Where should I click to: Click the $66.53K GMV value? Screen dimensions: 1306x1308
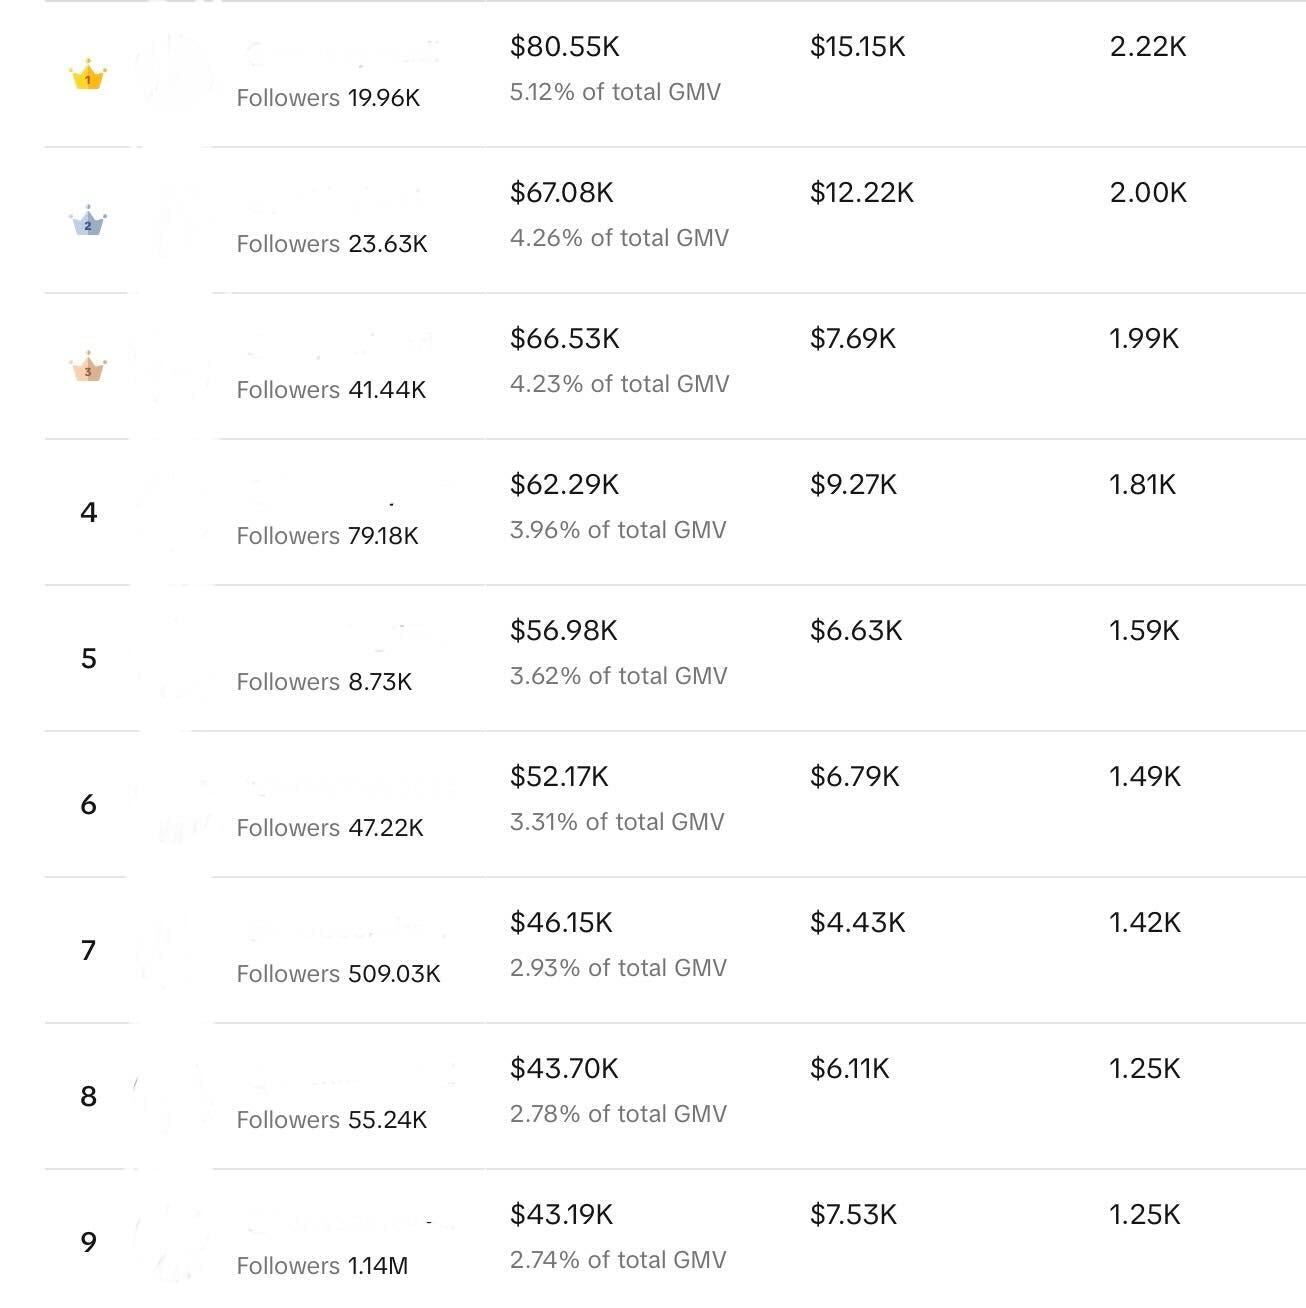coord(564,339)
